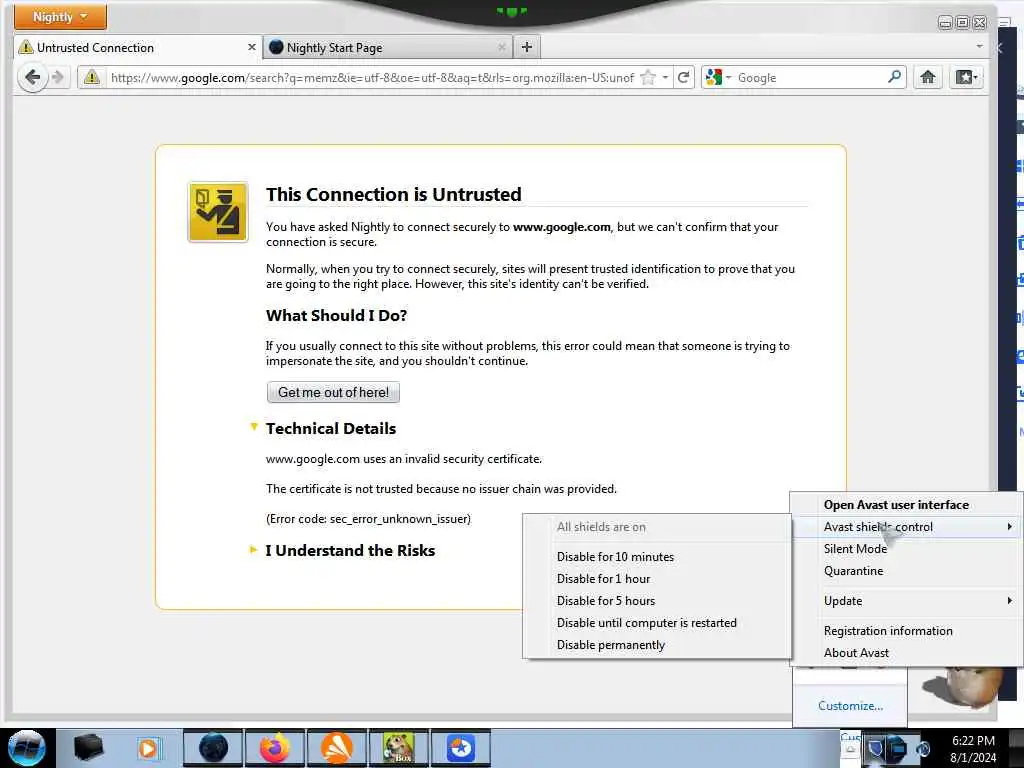The width and height of the screenshot is (1024, 768).
Task: Close the Untrusted Connection tab
Action: click(251, 47)
